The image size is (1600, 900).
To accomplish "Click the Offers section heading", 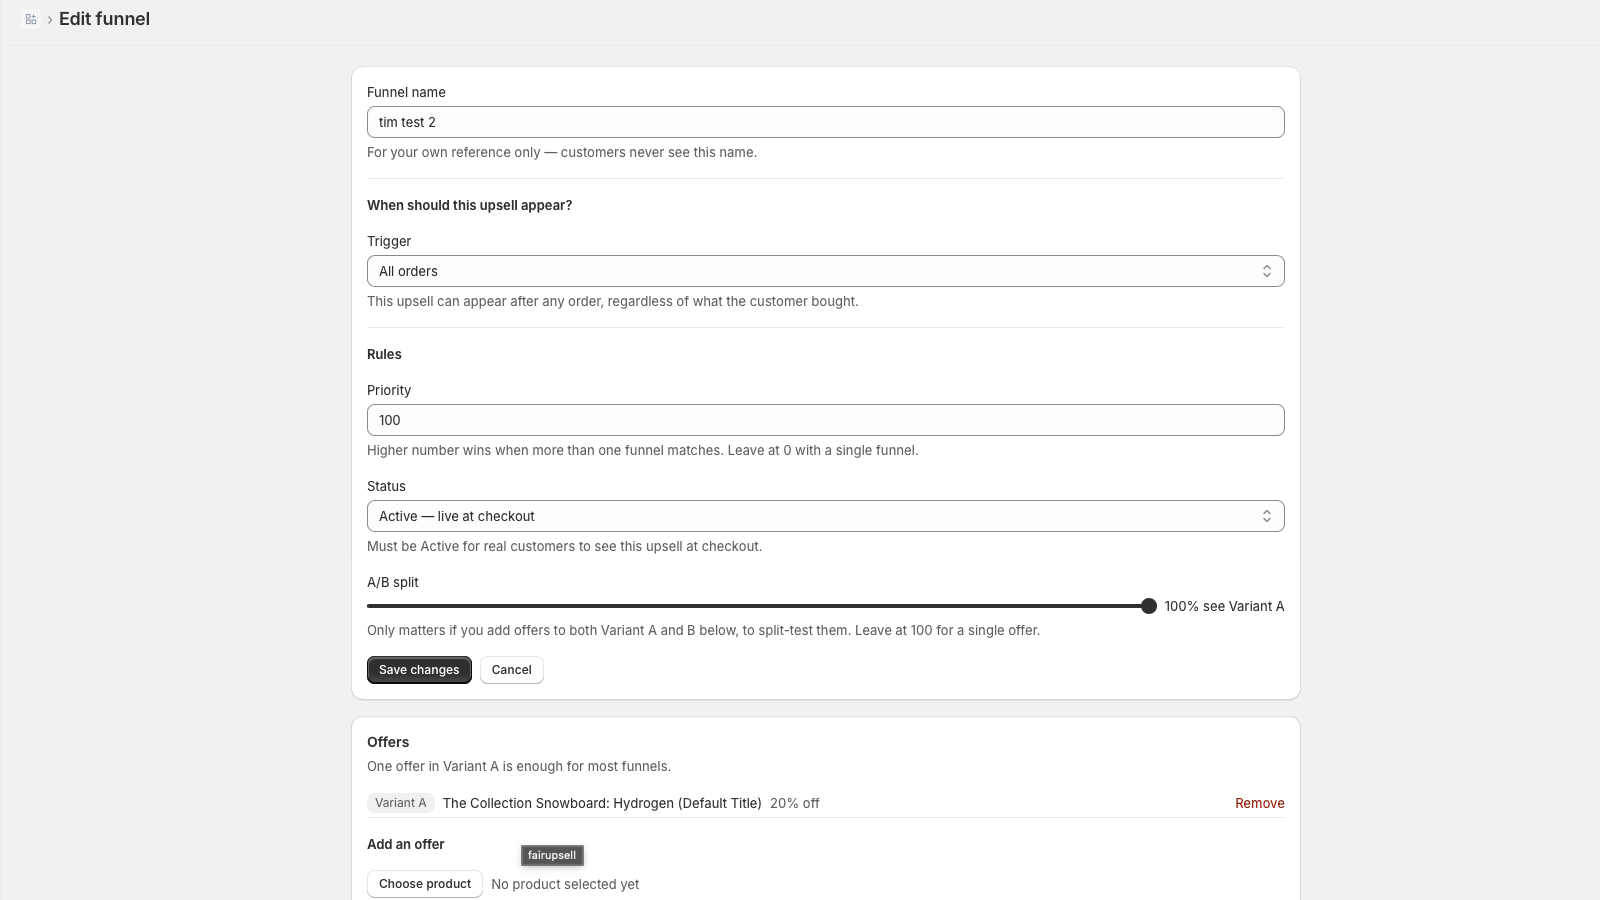I will point(388,742).
